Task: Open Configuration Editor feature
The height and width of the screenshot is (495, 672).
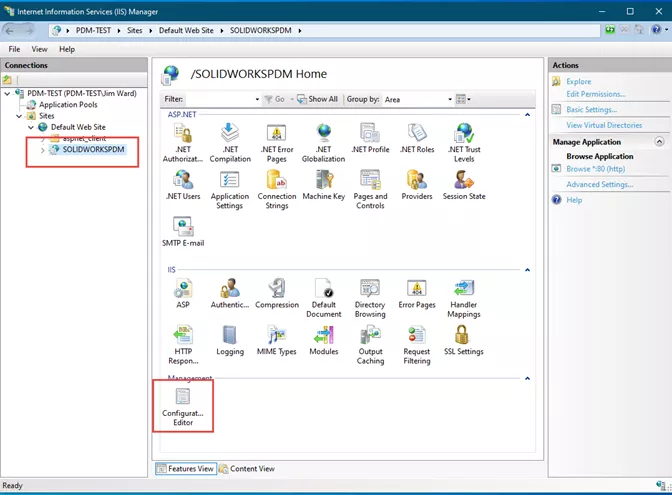Action: click(183, 406)
